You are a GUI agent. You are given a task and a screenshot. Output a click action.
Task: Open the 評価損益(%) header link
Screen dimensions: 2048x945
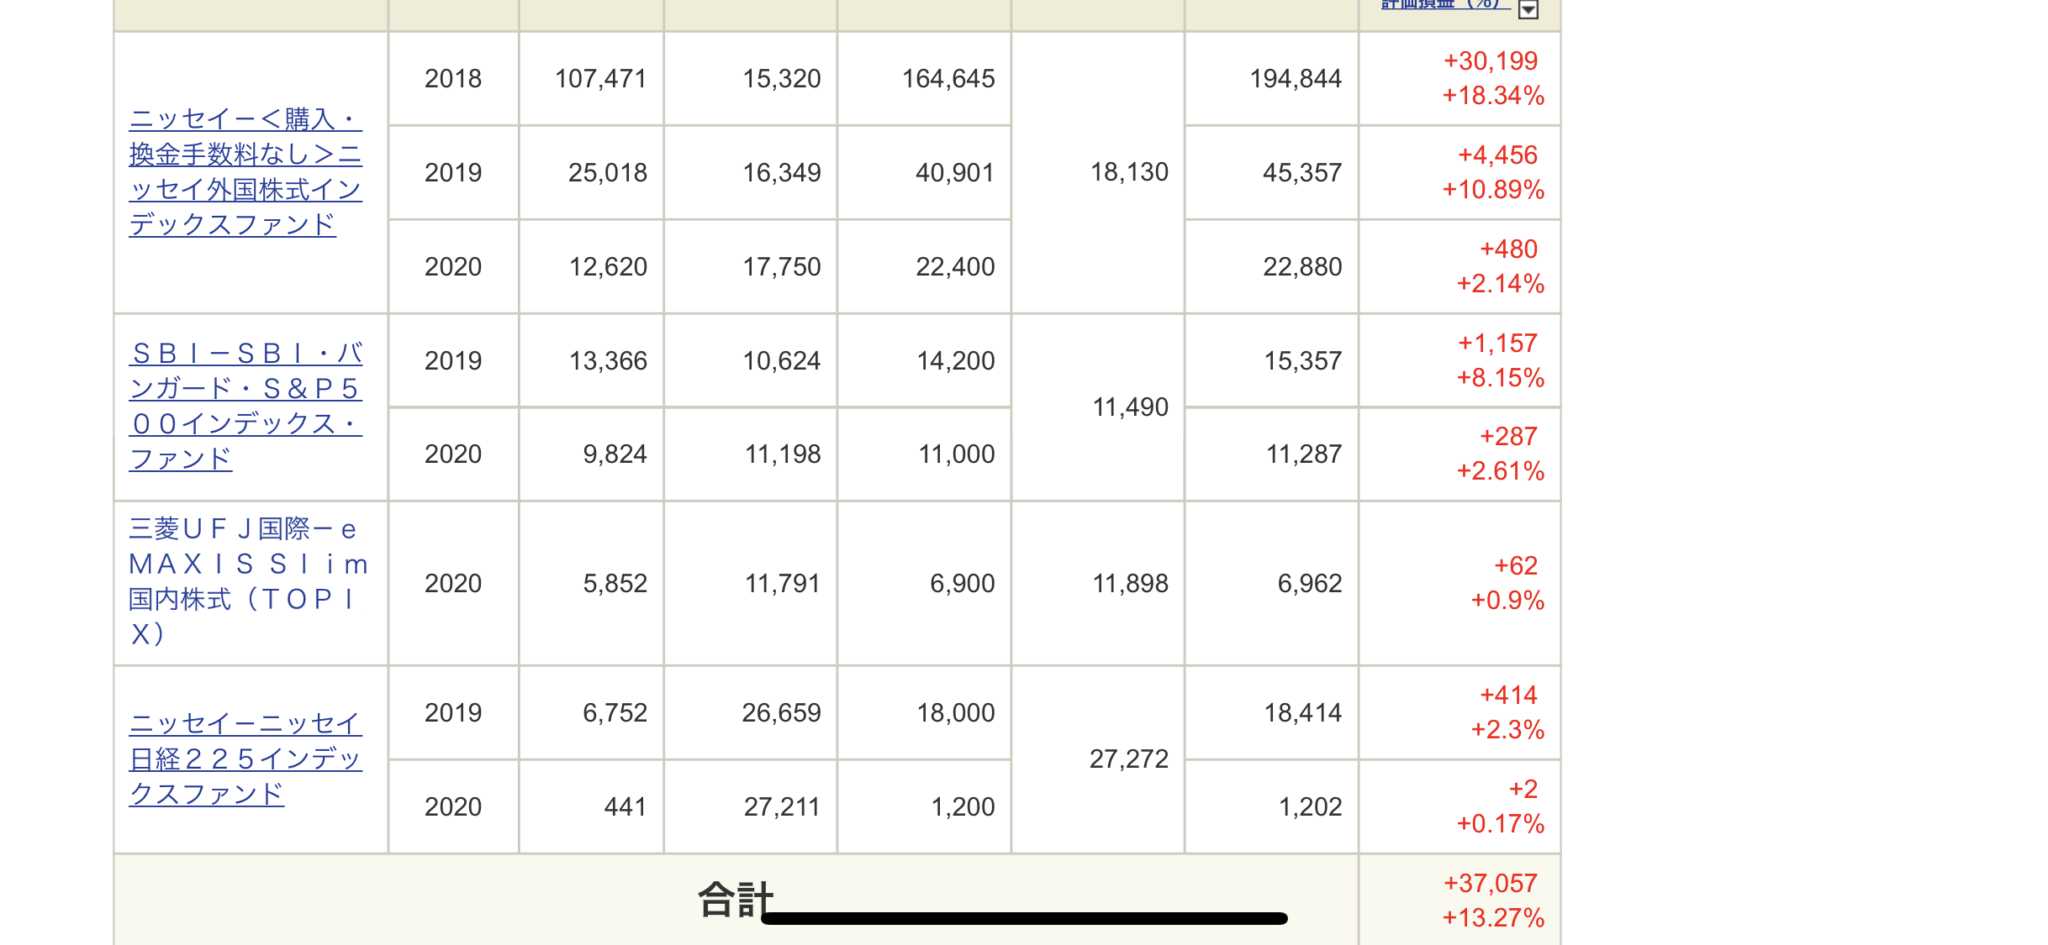point(1445,4)
